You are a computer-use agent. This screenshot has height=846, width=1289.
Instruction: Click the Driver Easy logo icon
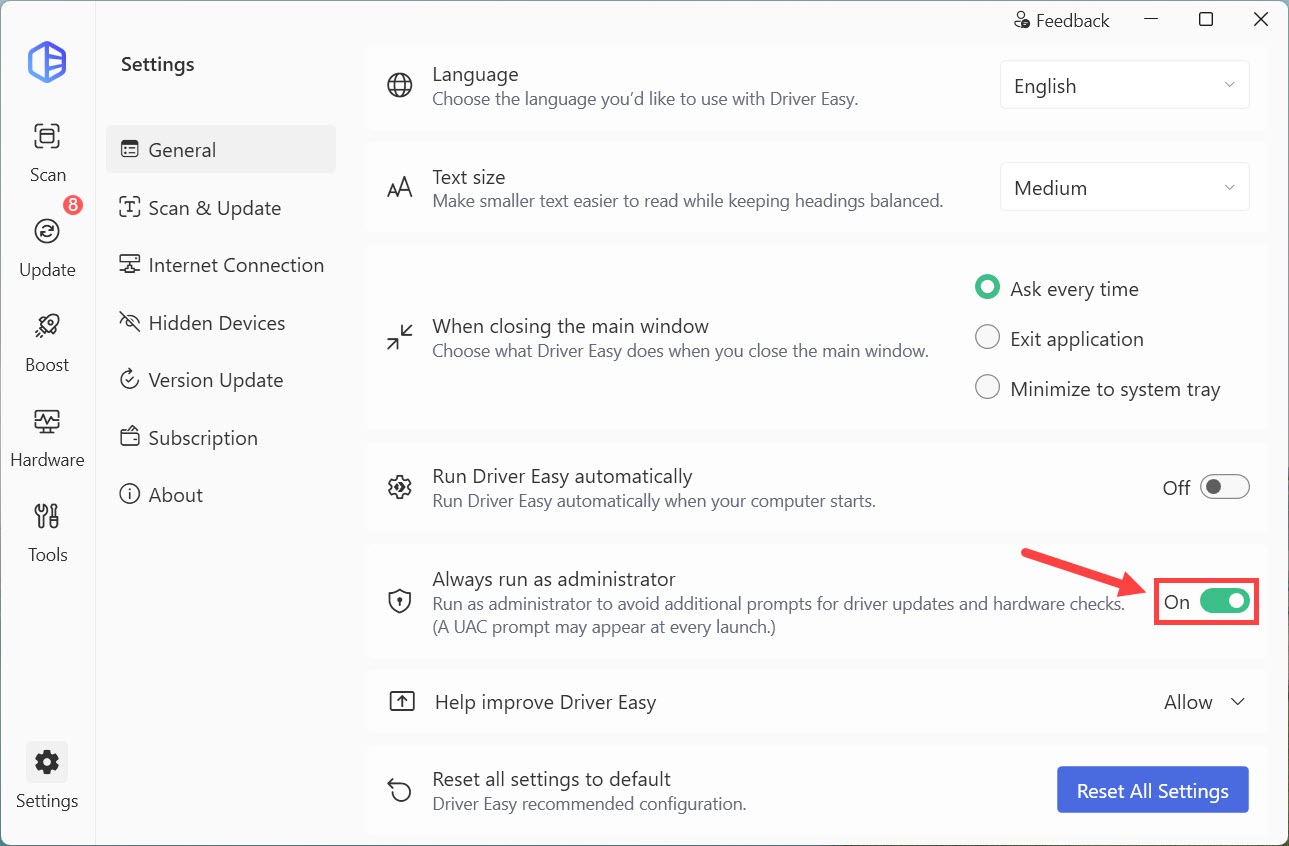point(47,64)
